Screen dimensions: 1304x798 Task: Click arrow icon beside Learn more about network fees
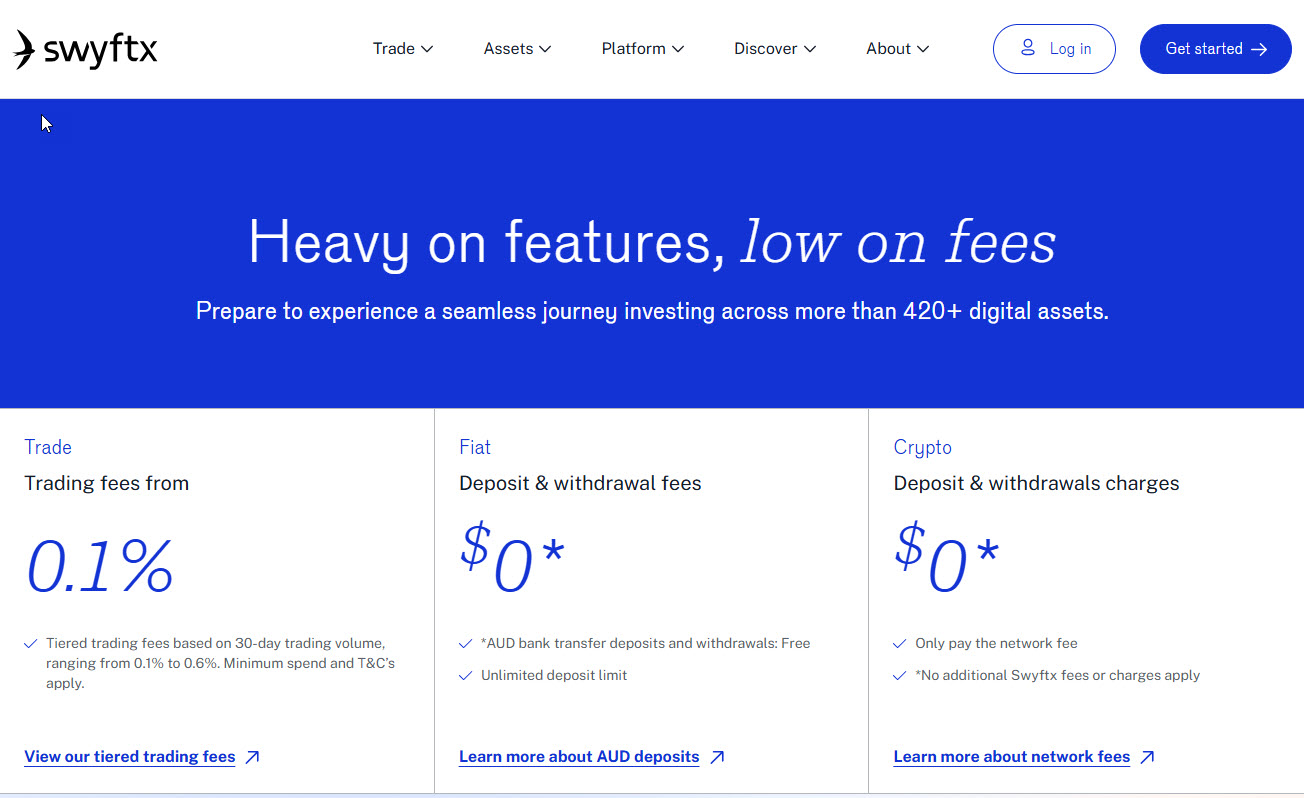pos(1147,757)
